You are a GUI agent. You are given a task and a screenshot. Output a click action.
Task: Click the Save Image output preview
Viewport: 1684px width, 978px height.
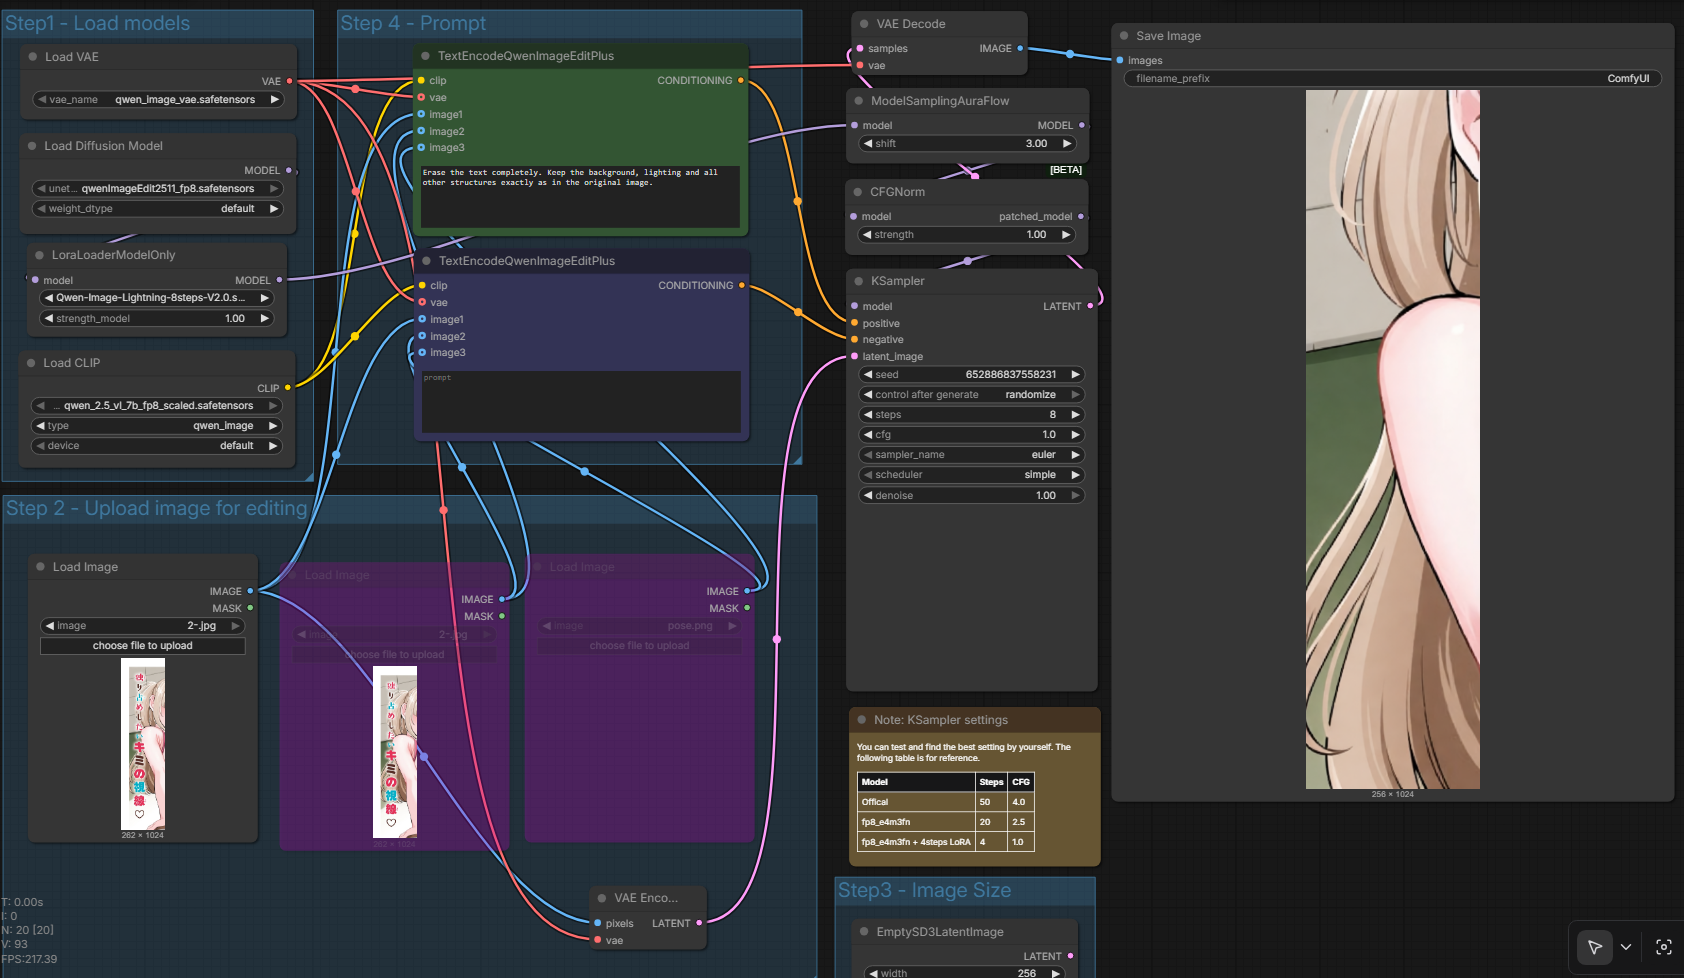[1393, 440]
